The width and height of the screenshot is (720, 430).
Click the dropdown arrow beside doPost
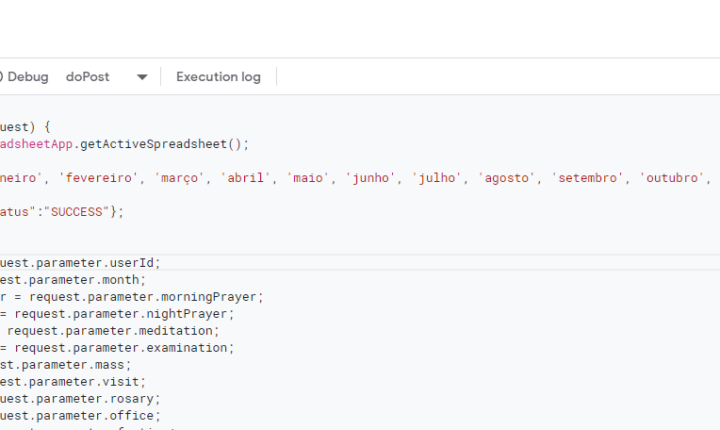[142, 77]
